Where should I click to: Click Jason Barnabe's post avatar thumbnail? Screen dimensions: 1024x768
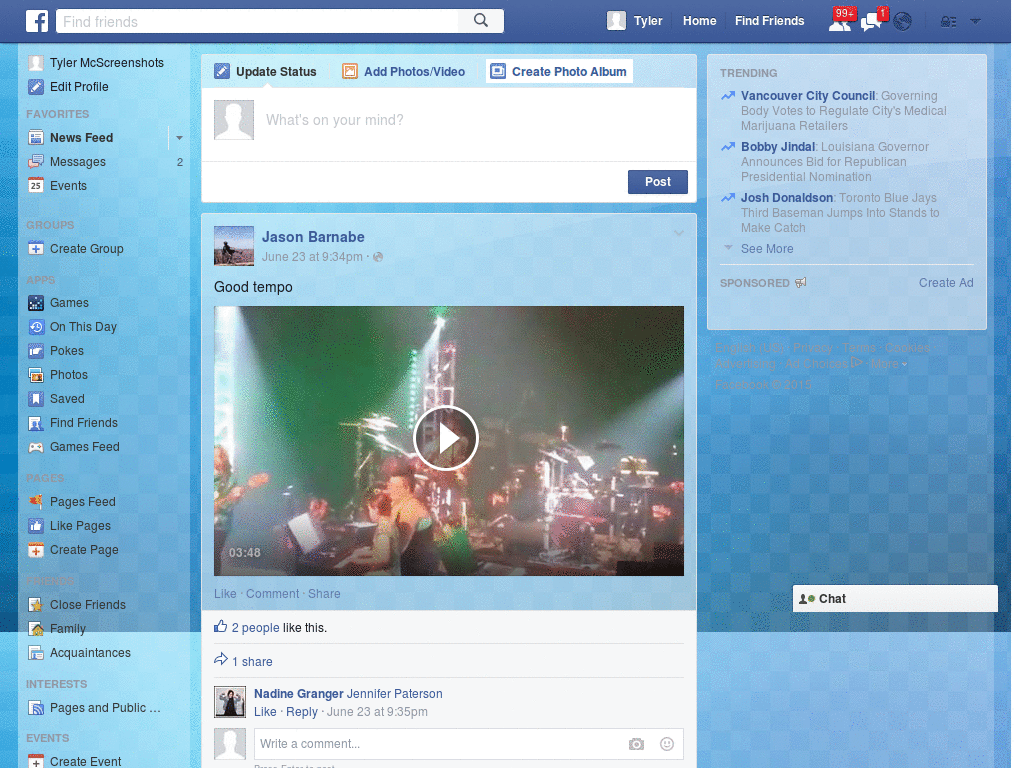coord(234,246)
